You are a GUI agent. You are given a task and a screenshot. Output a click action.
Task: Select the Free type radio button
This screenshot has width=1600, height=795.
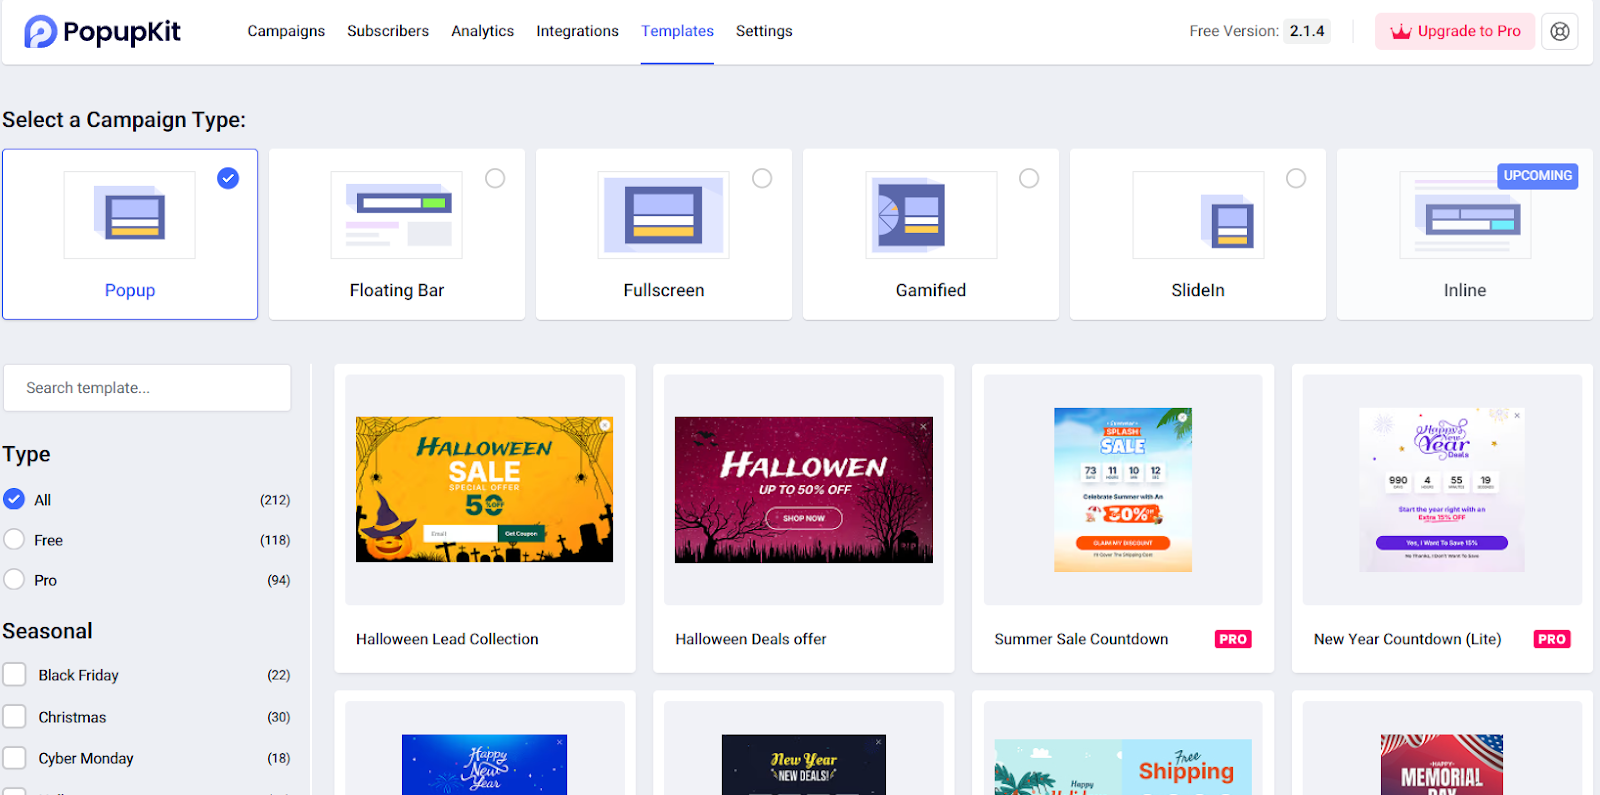click(14, 540)
